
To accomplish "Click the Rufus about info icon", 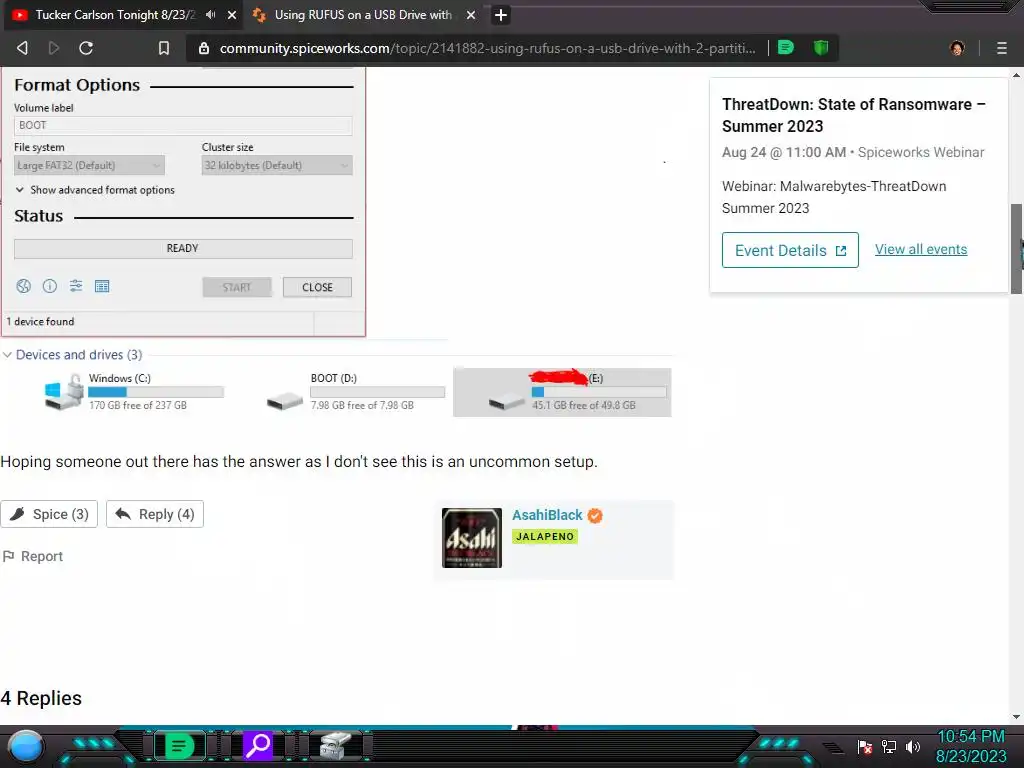I will 50,286.
